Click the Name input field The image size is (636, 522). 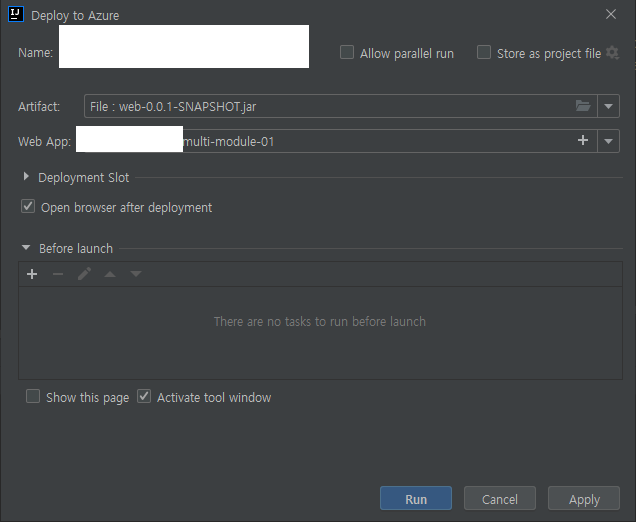(x=184, y=47)
